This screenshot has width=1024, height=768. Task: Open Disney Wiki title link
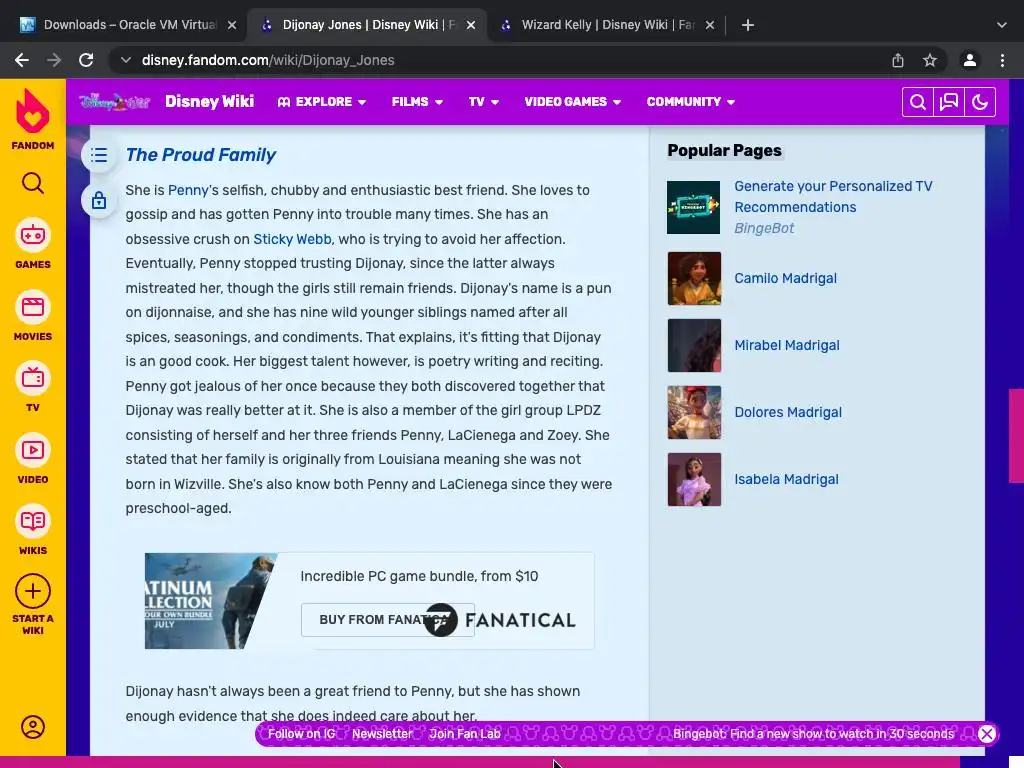coord(209,101)
